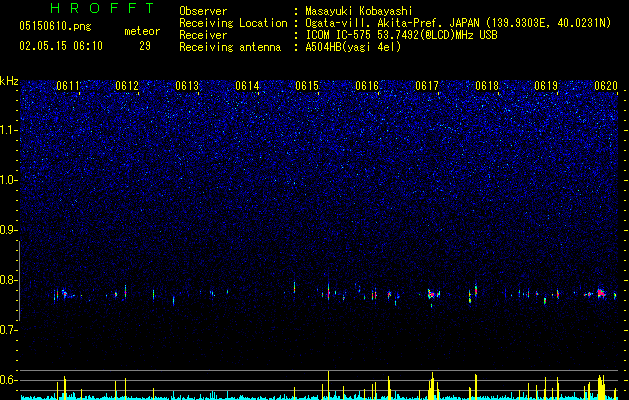
Task: Click the tallest yellow intensity peak after 0615
Action: [329, 384]
